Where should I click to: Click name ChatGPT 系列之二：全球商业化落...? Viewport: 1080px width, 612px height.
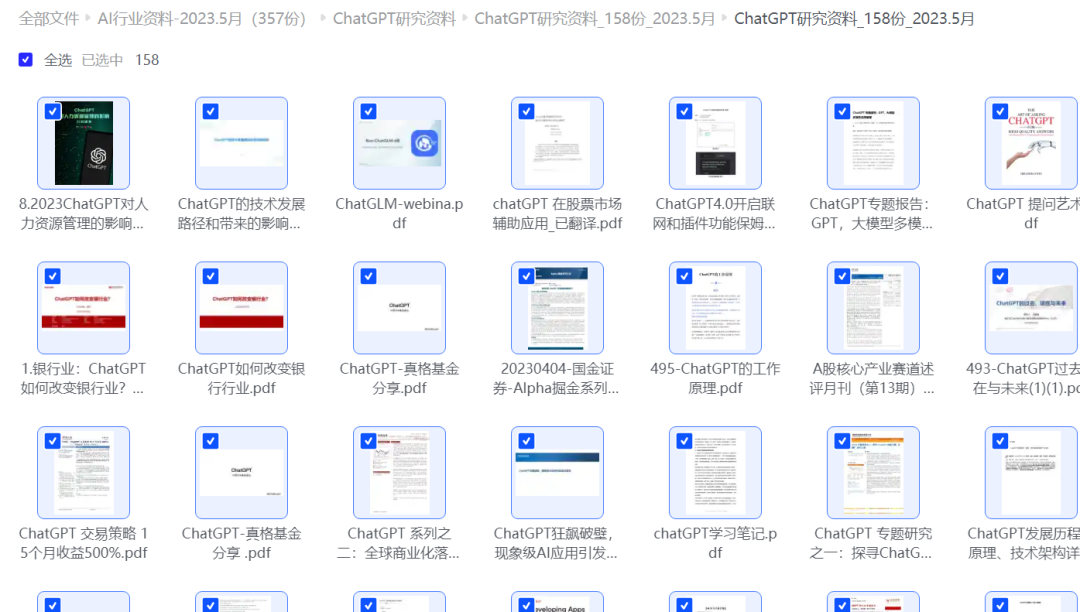click(x=399, y=542)
